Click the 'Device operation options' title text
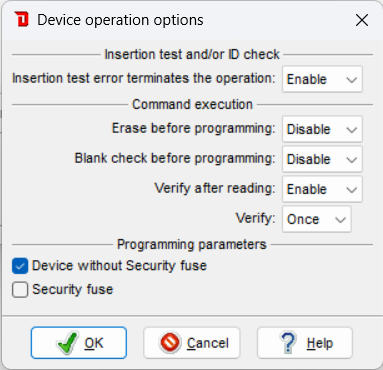The height and width of the screenshot is (370, 383). [120, 20]
